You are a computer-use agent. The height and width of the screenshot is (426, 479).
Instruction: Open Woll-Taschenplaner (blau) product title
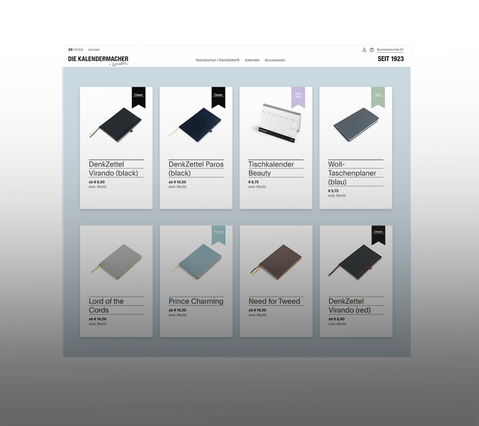click(x=352, y=173)
